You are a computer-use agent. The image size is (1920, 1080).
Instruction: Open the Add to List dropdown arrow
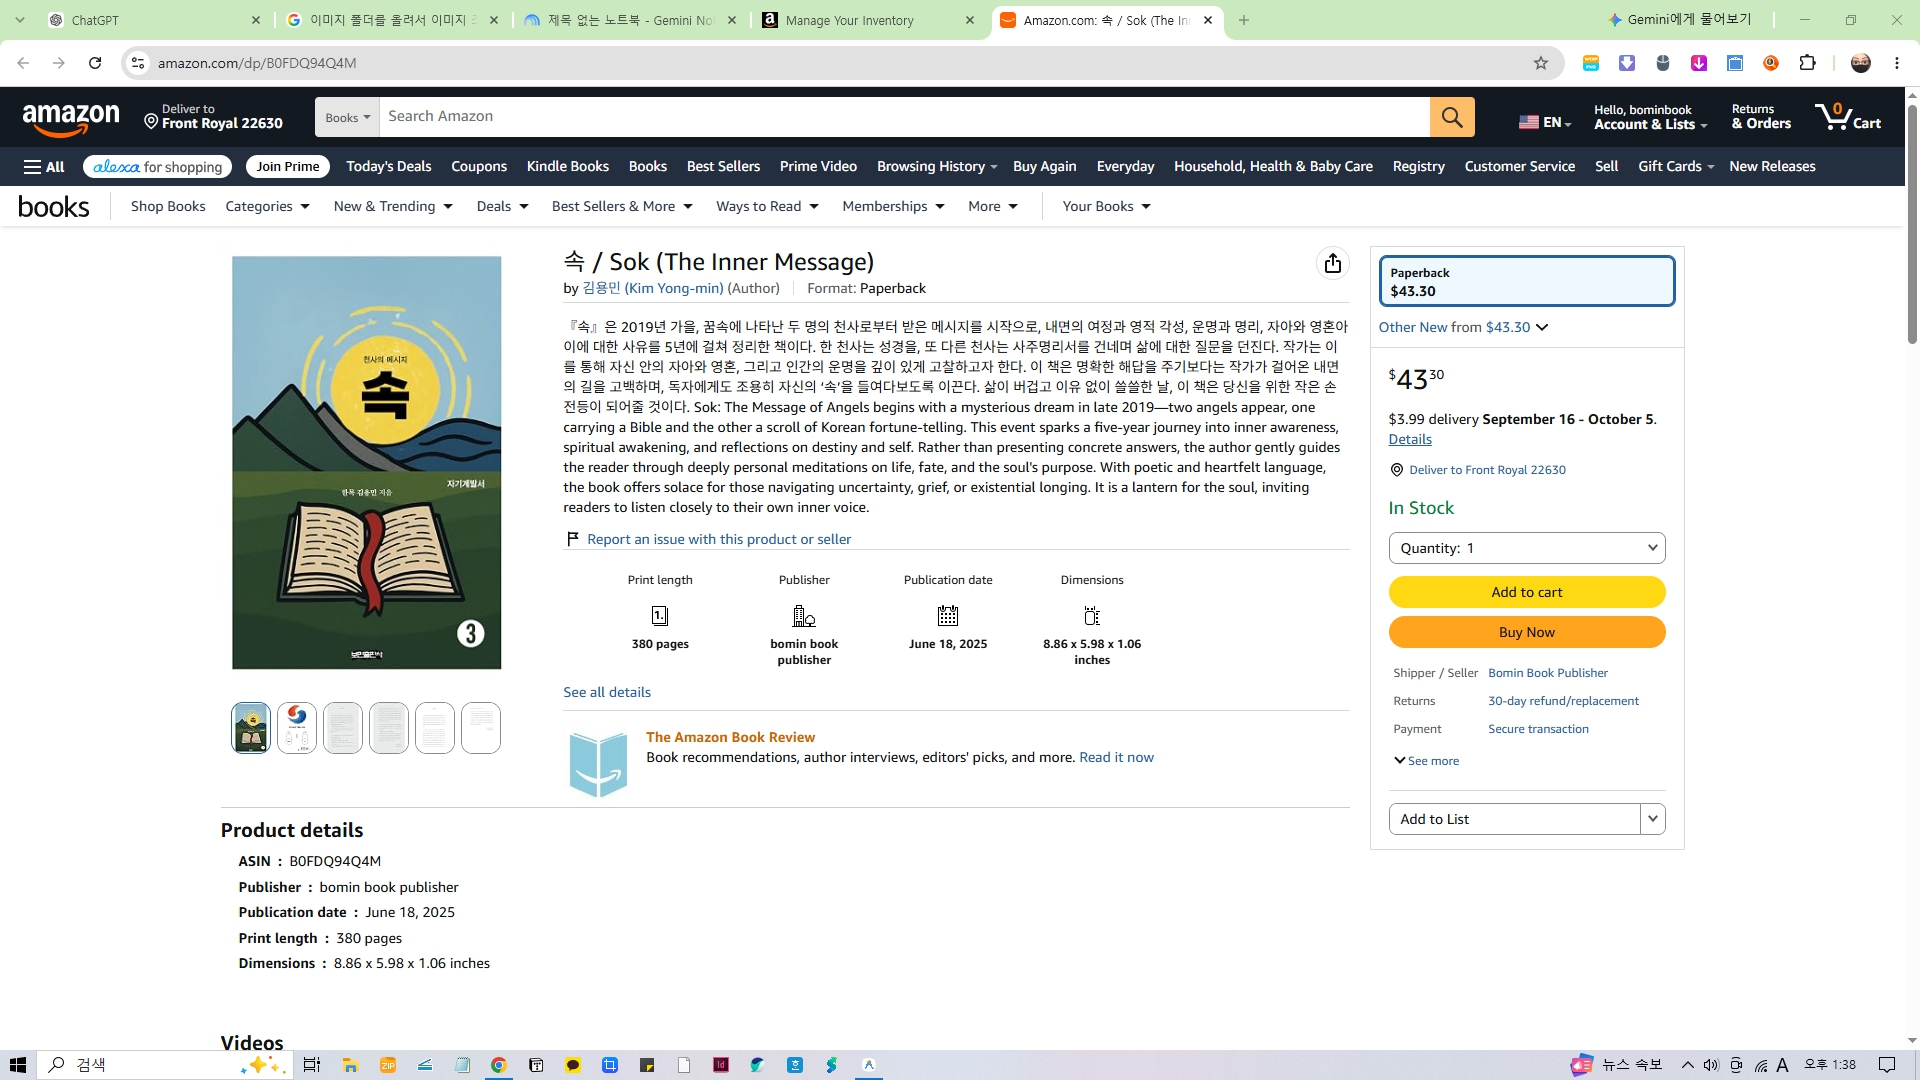[1653, 819]
